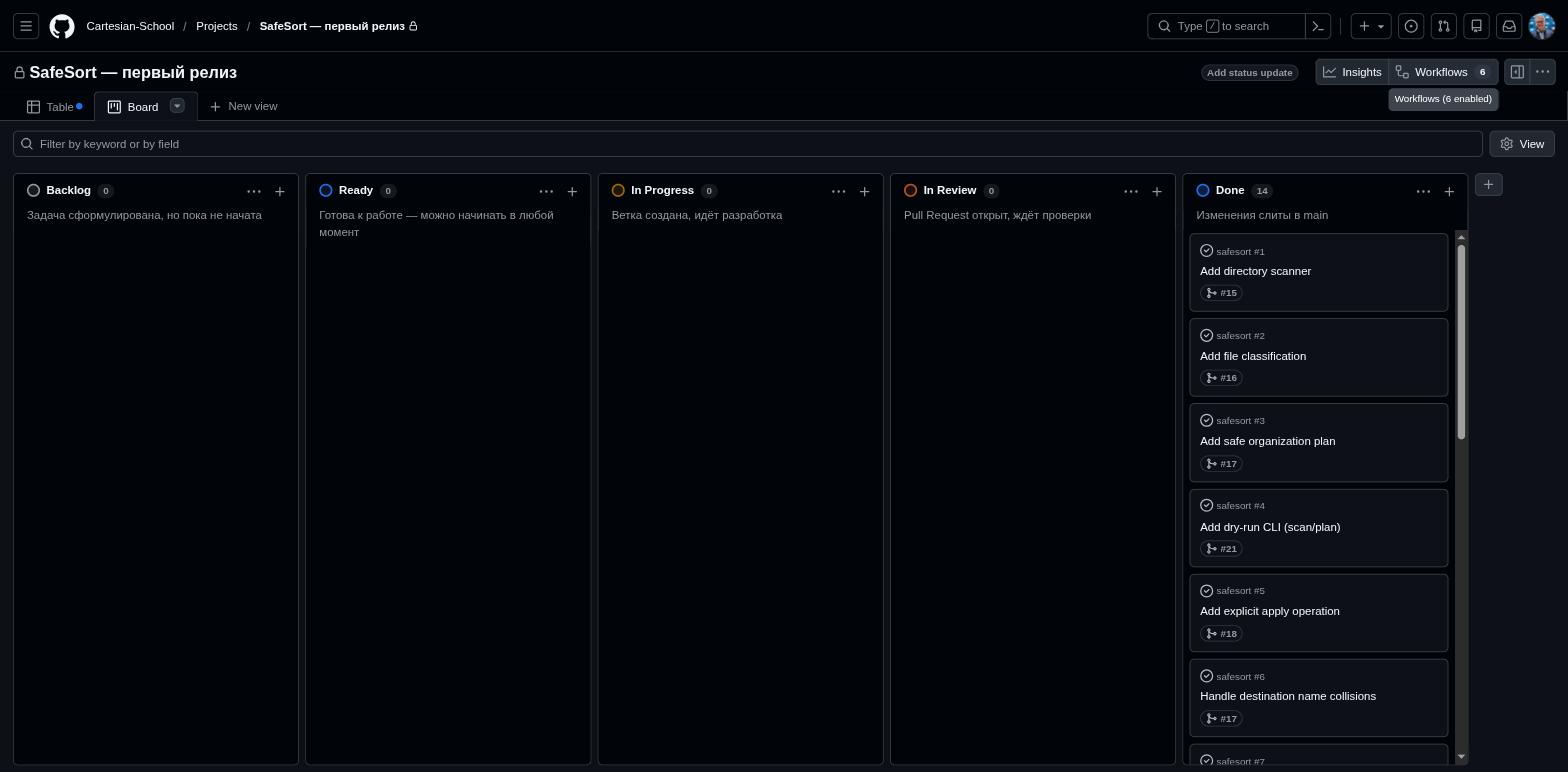Focus the Type / to search box
The width and height of the screenshot is (1568, 772).
coord(1226,26)
